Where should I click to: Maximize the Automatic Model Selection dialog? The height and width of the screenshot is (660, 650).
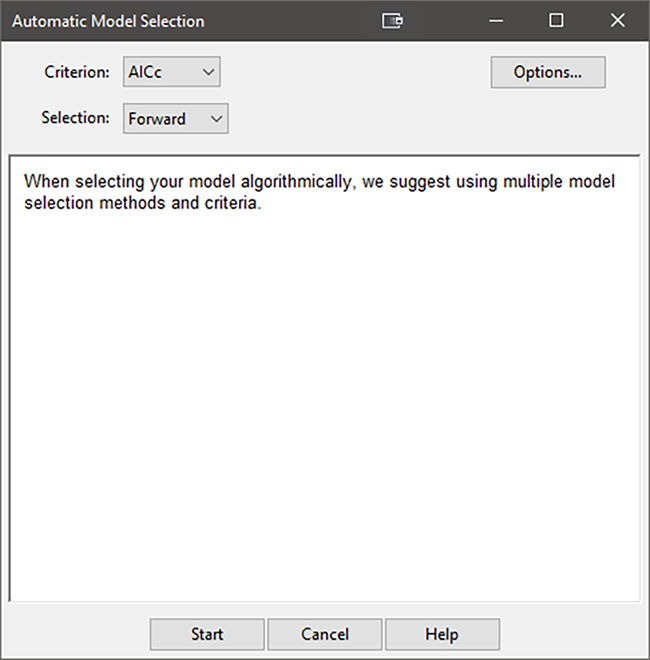[556, 21]
